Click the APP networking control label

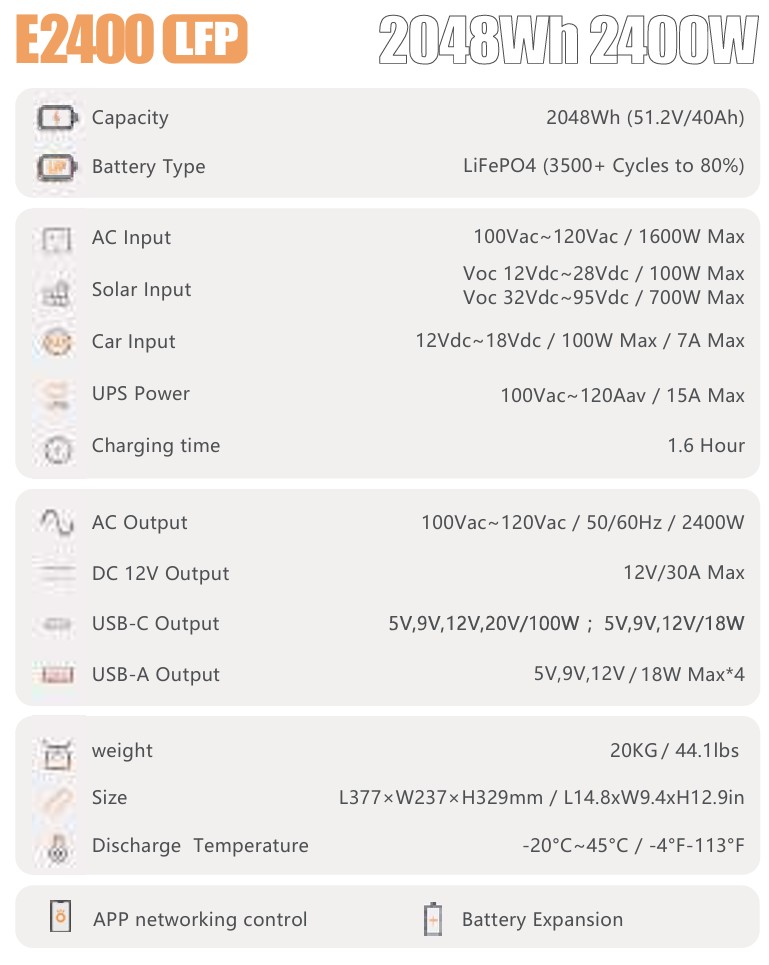click(200, 920)
